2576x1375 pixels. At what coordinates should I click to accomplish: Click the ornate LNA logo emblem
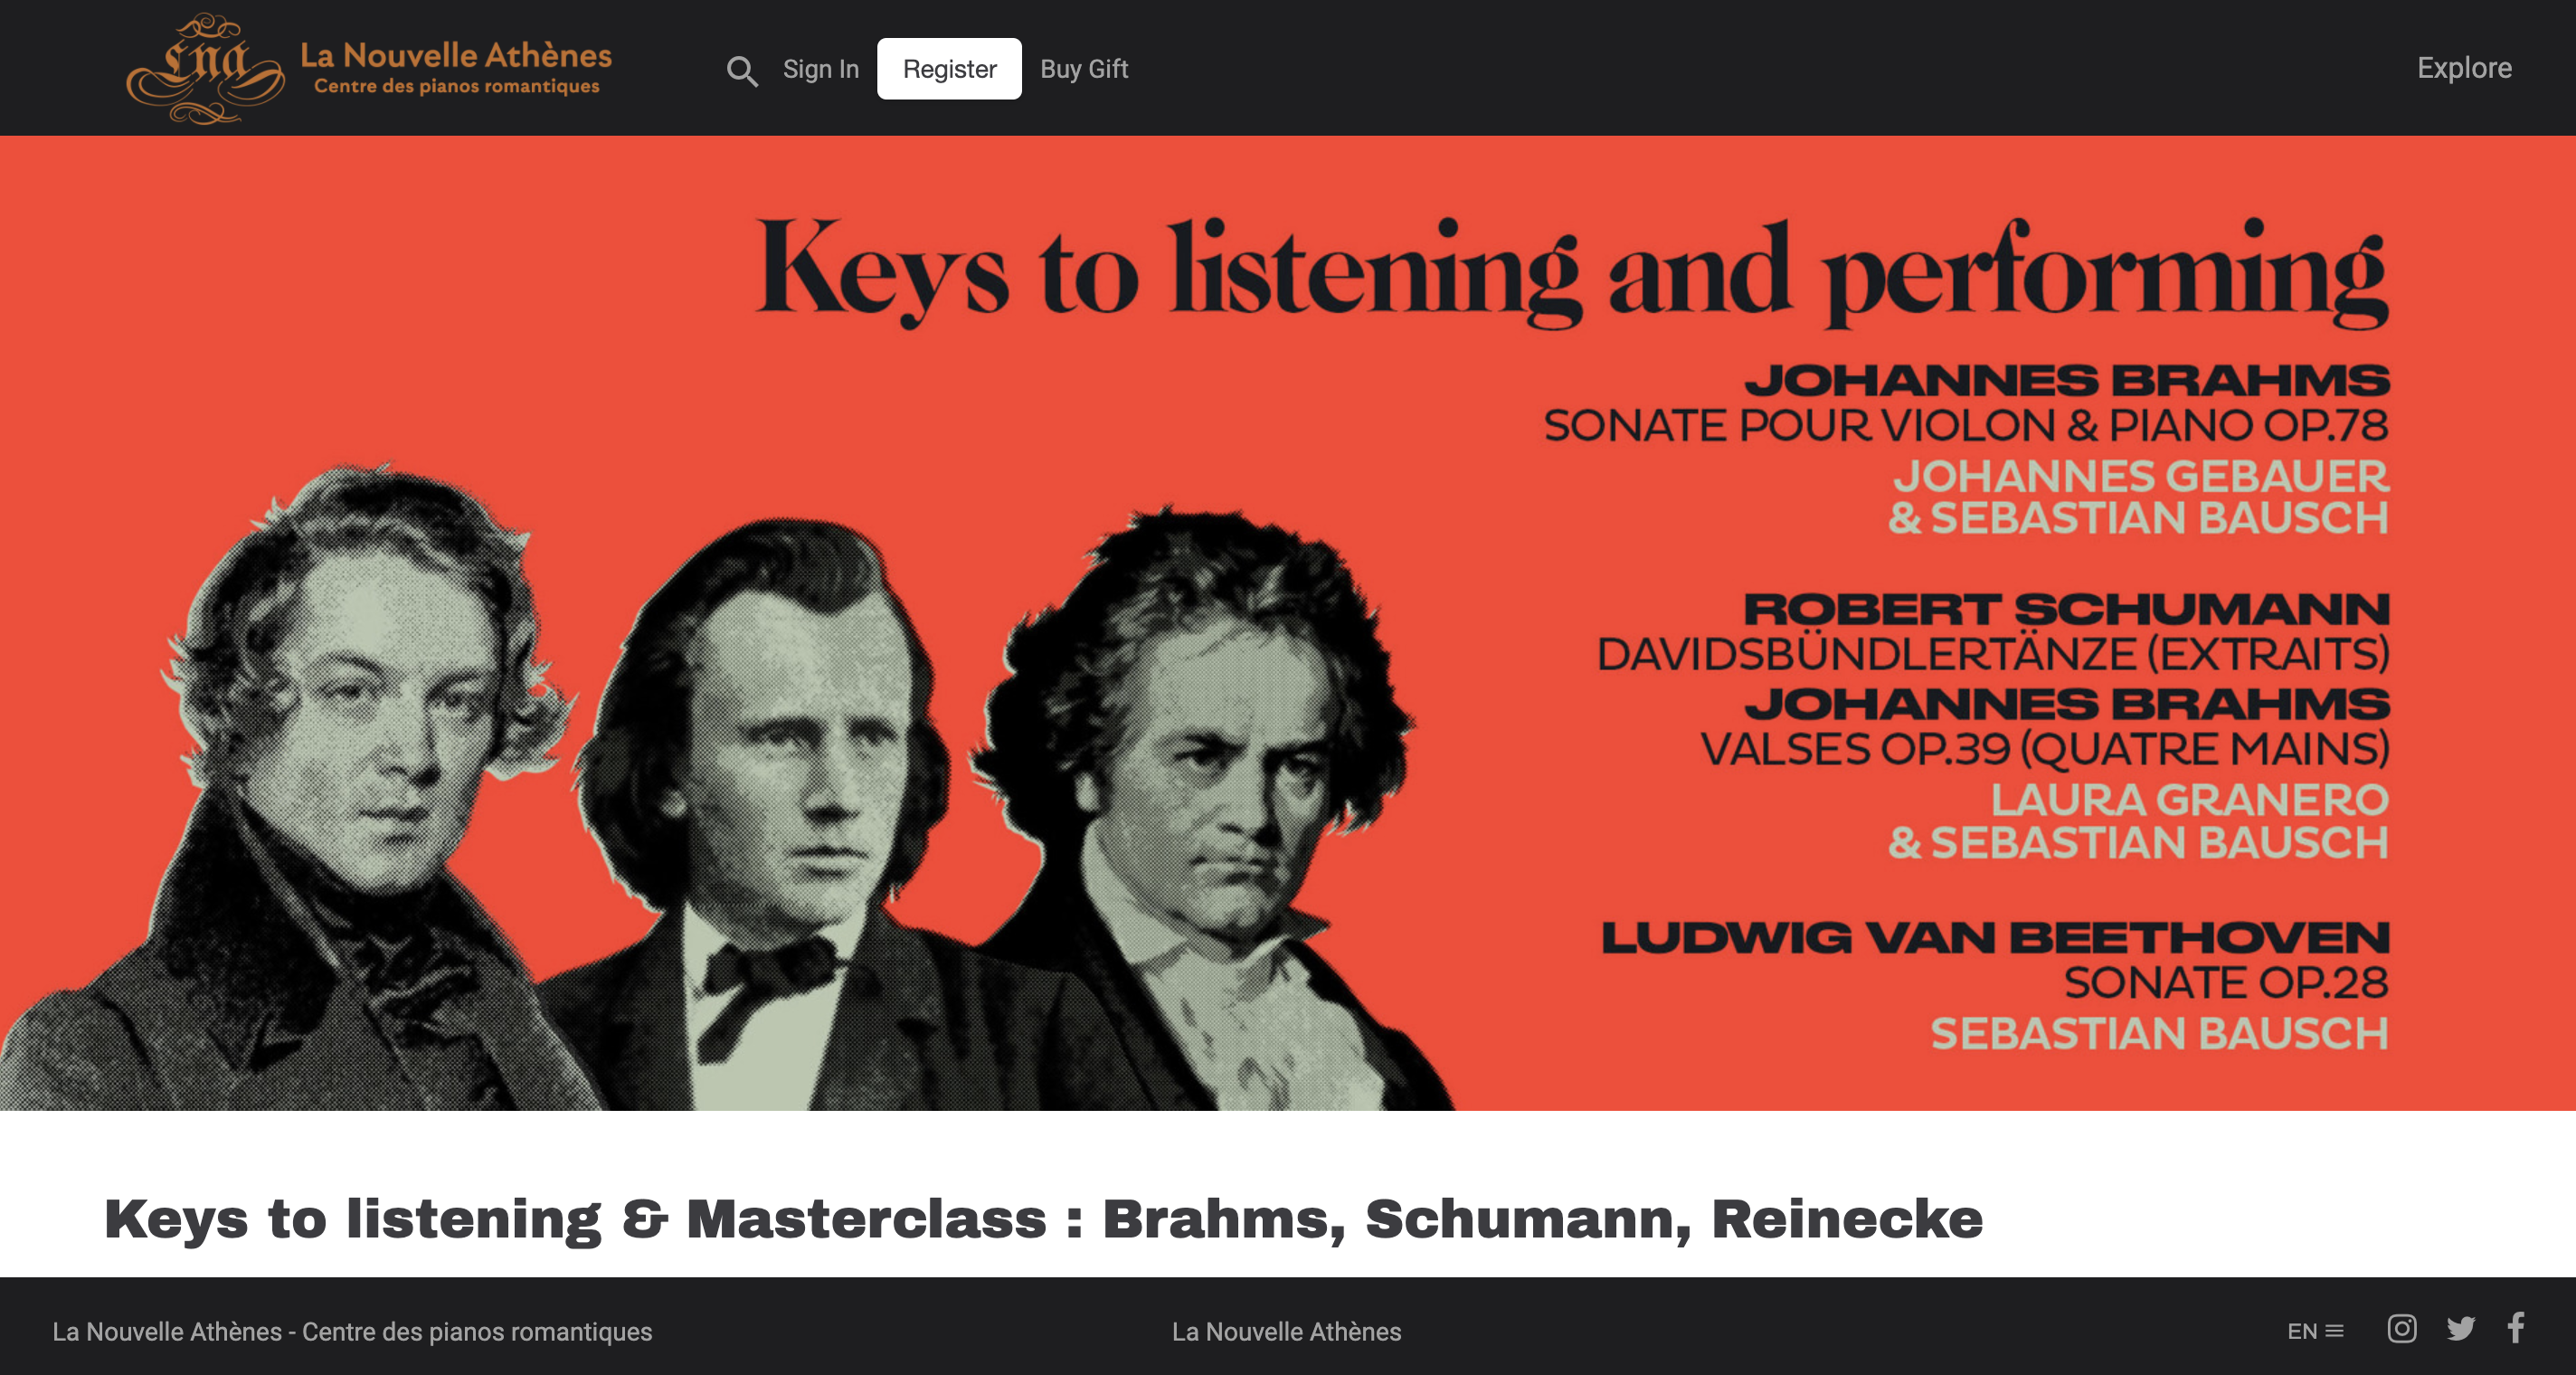(x=204, y=68)
